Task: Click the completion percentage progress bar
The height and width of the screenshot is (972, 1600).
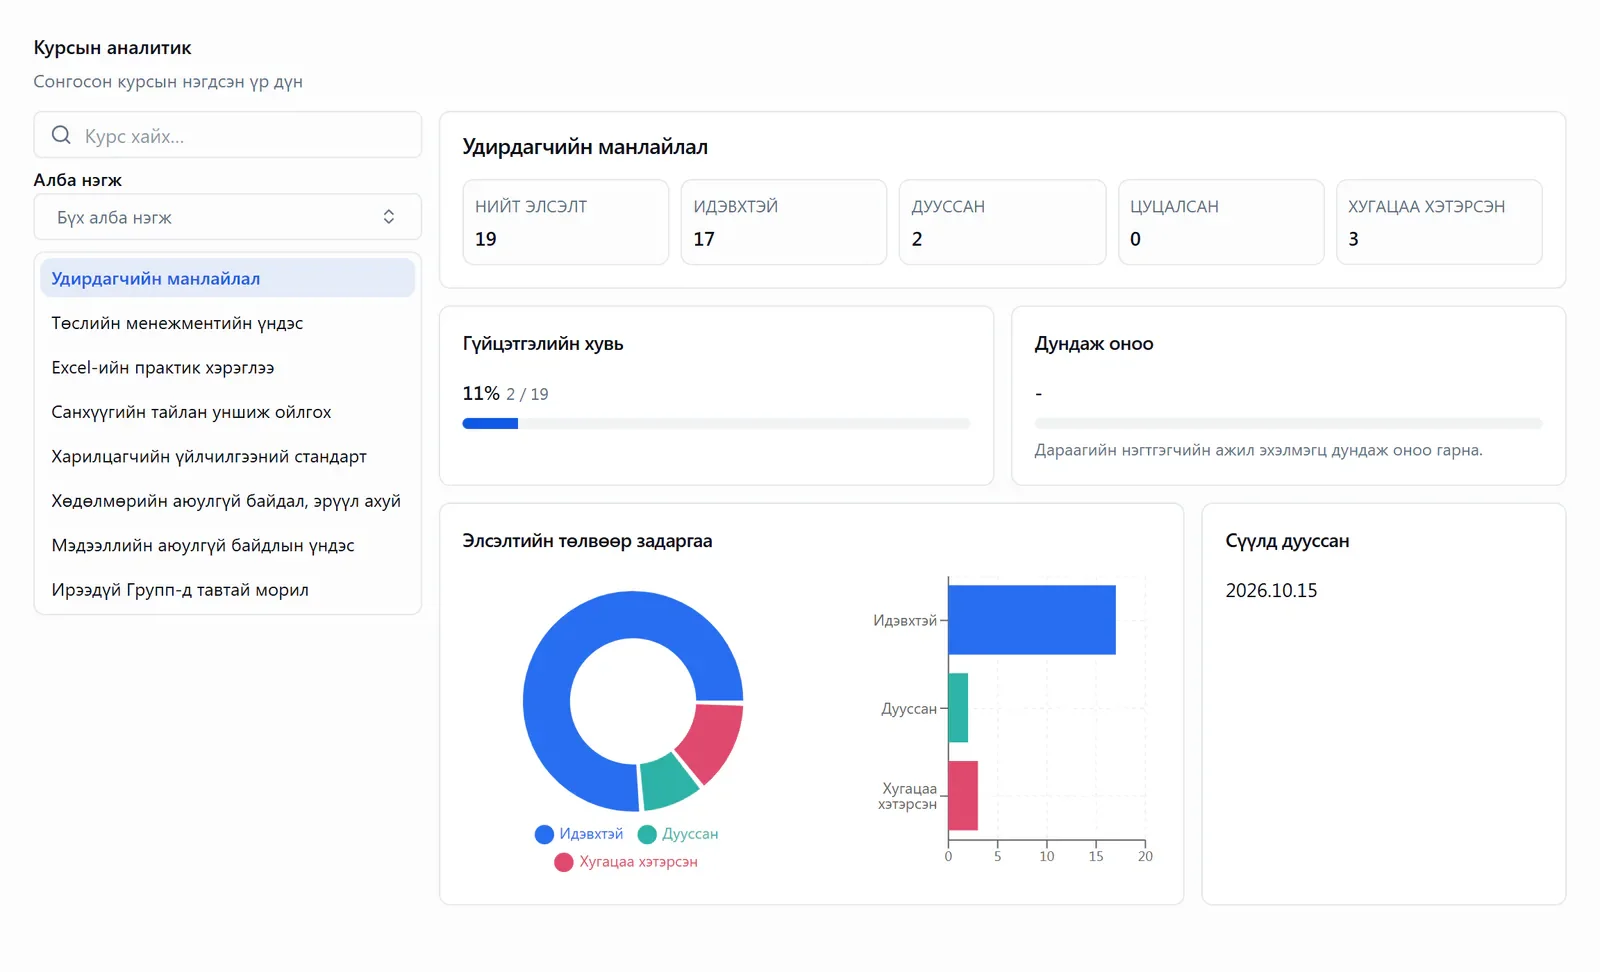Action: (716, 424)
